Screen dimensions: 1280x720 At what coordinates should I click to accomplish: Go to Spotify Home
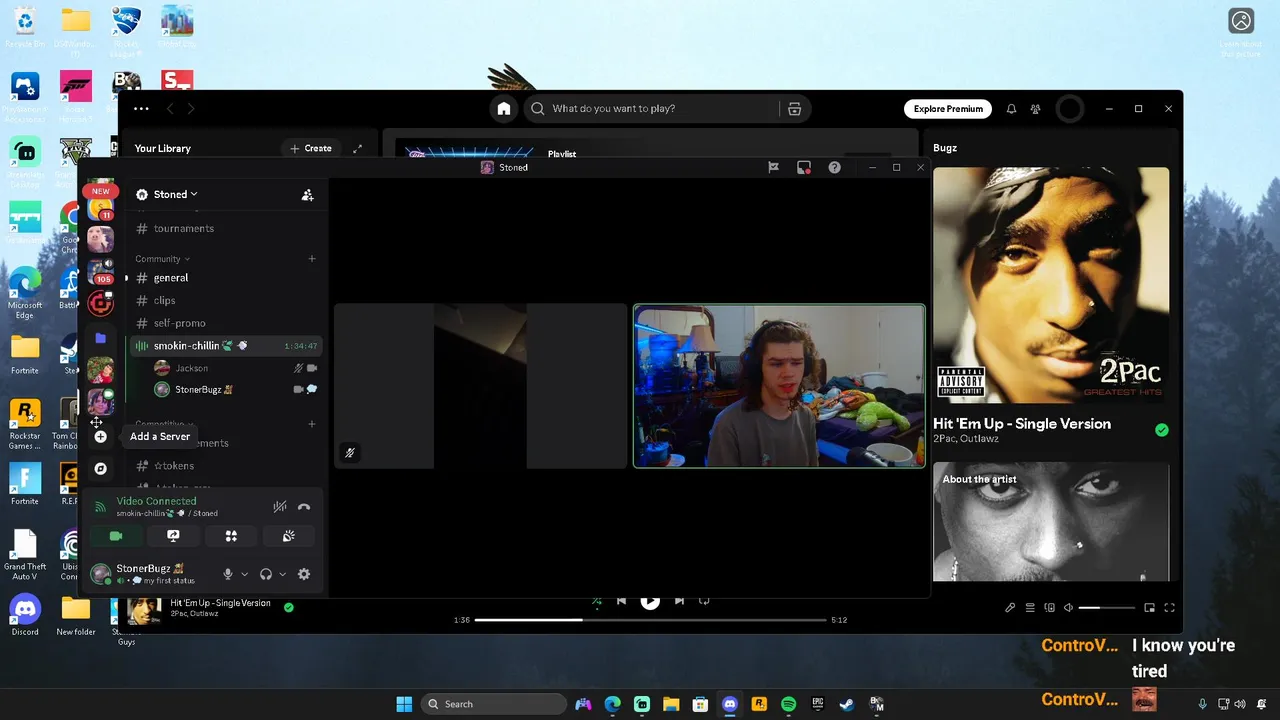pos(504,109)
